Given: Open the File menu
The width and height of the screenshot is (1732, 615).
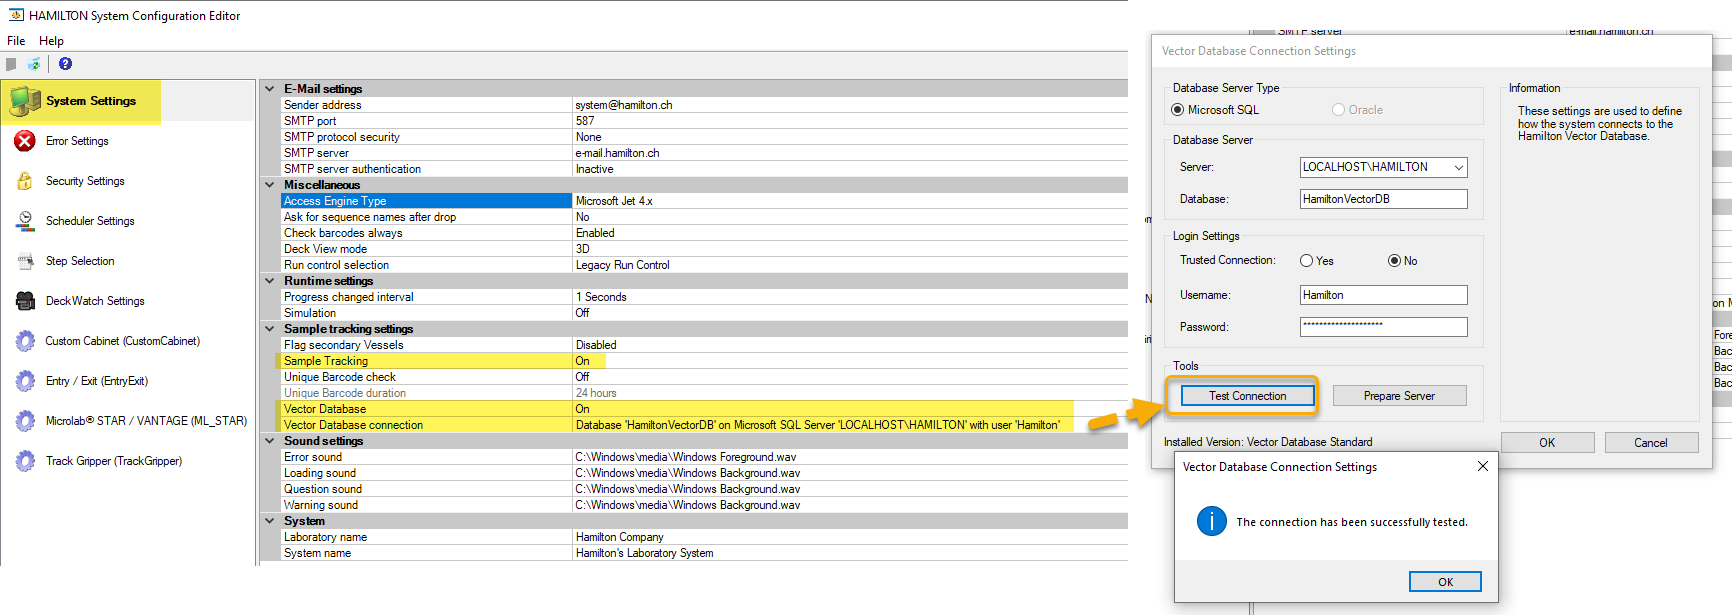Looking at the screenshot, I should coord(16,41).
